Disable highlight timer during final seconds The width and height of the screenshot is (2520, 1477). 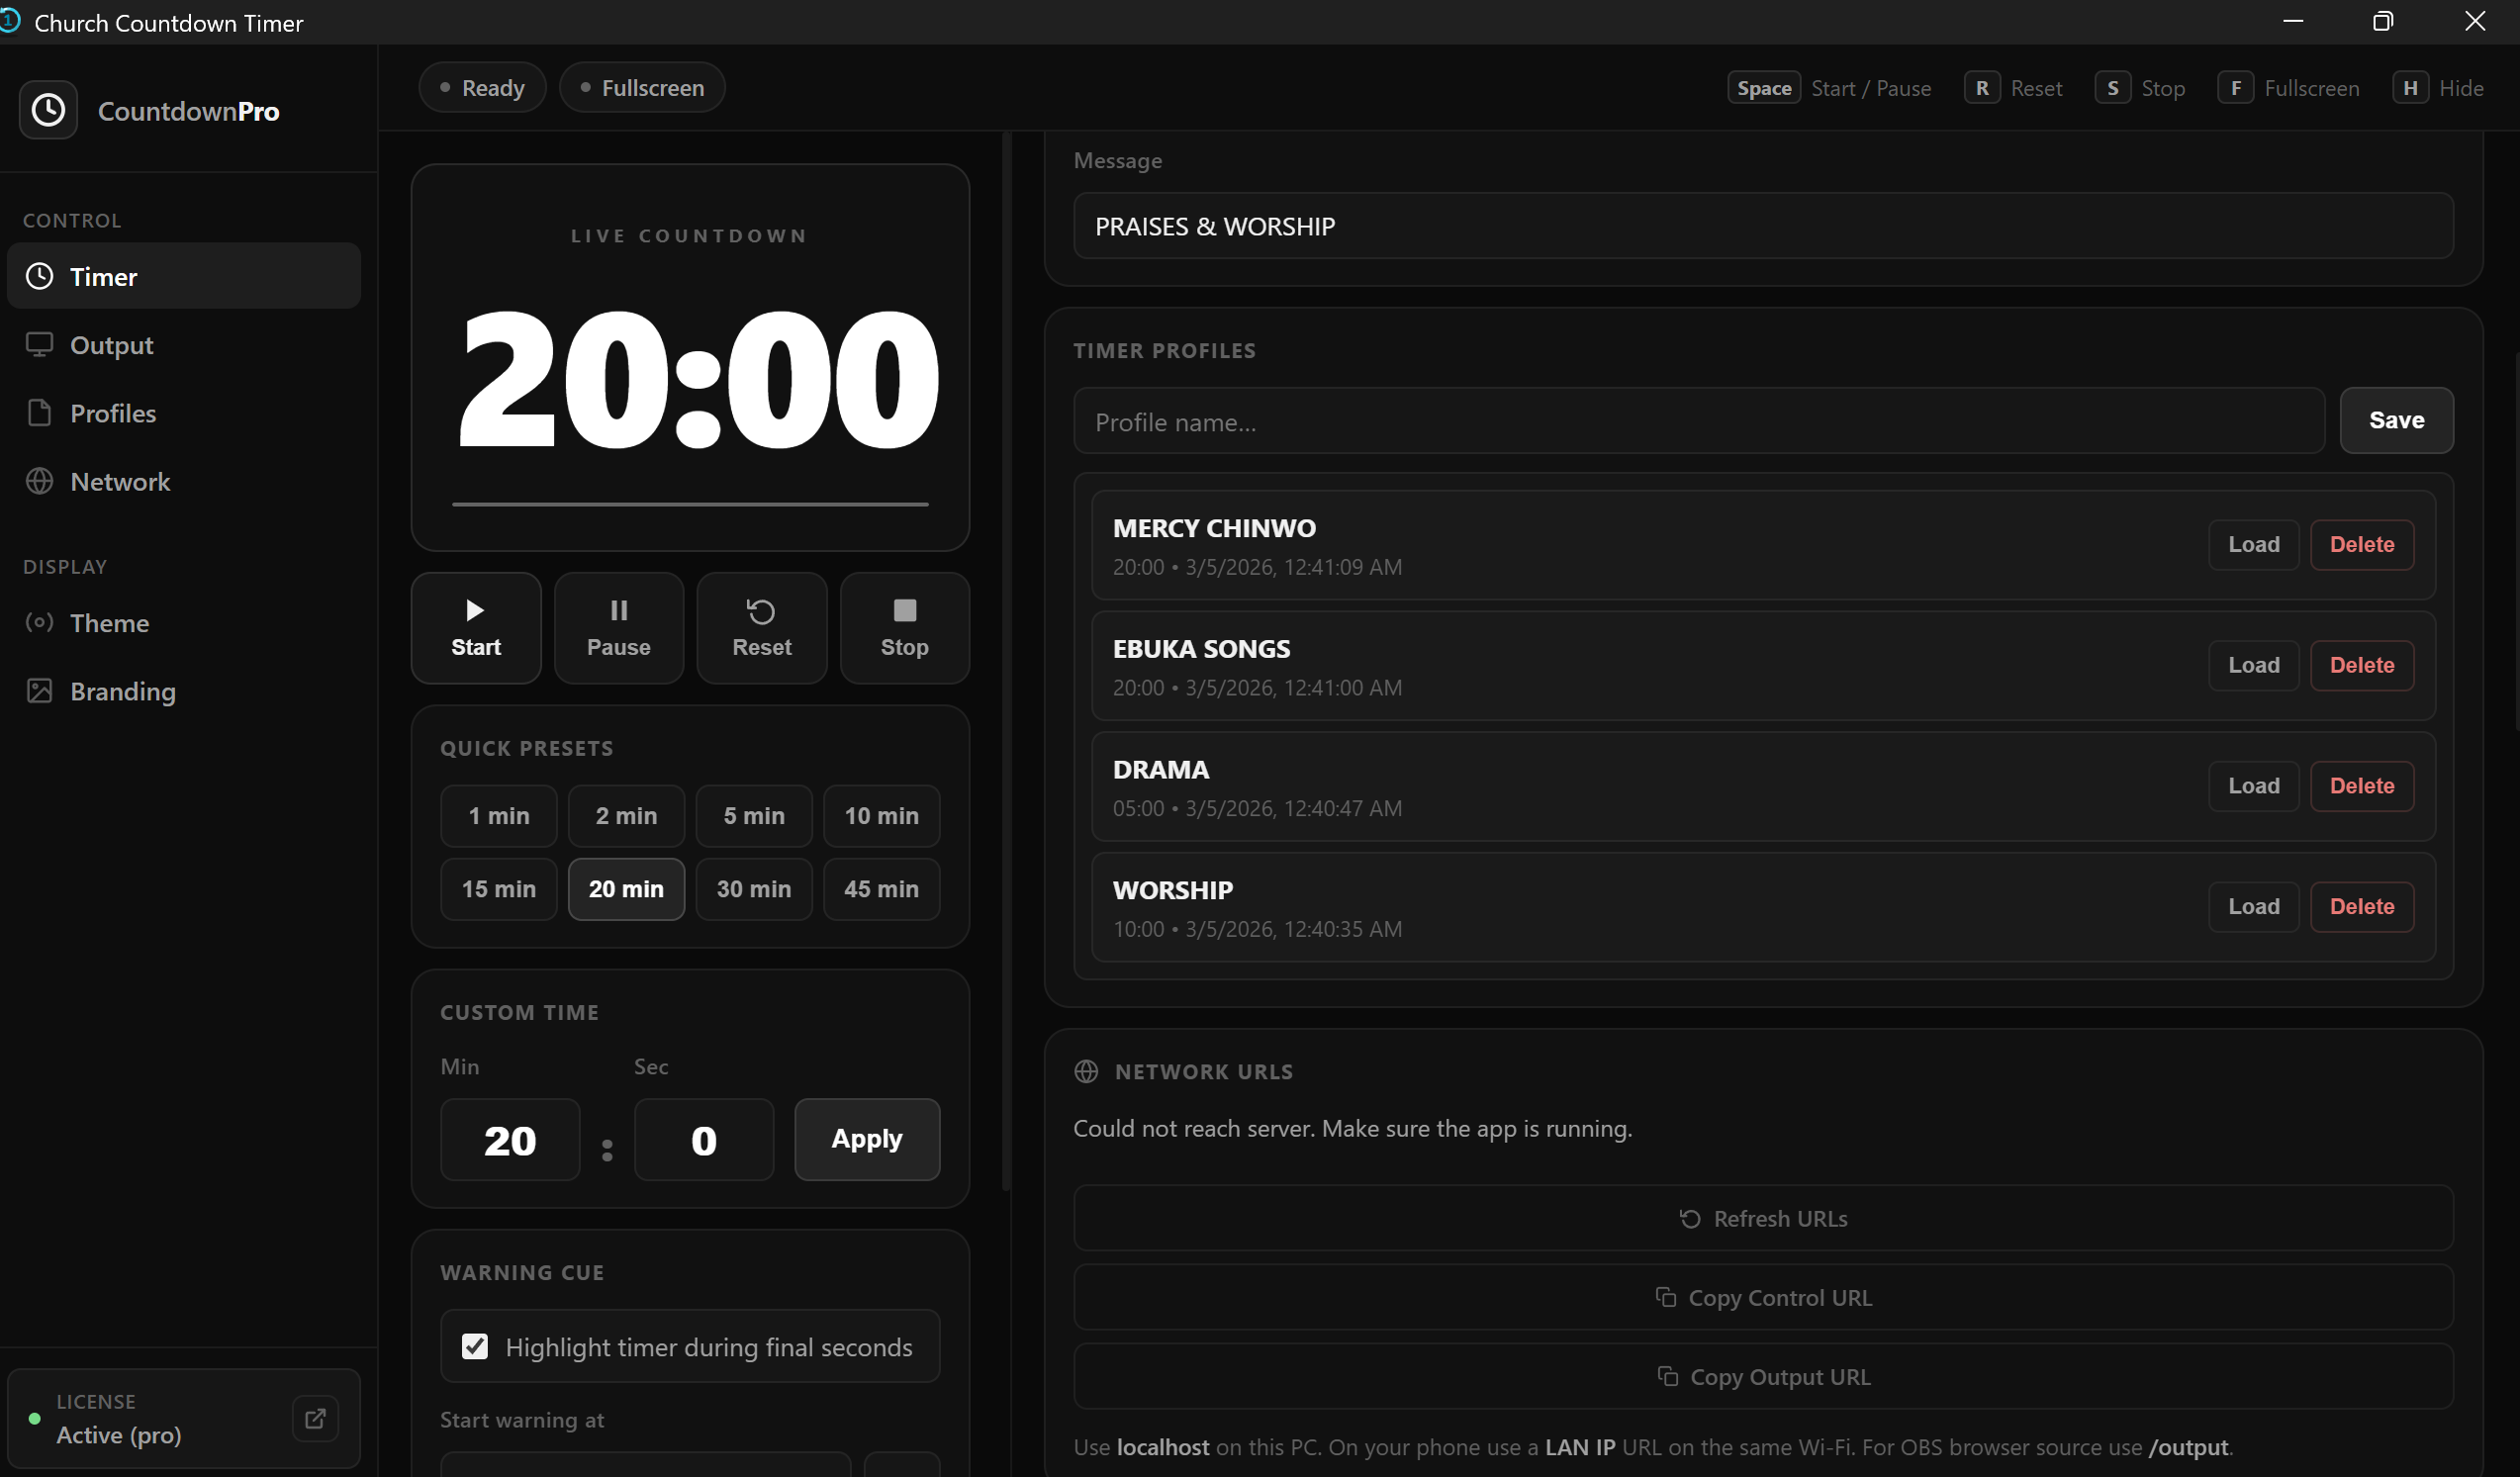click(x=475, y=1346)
